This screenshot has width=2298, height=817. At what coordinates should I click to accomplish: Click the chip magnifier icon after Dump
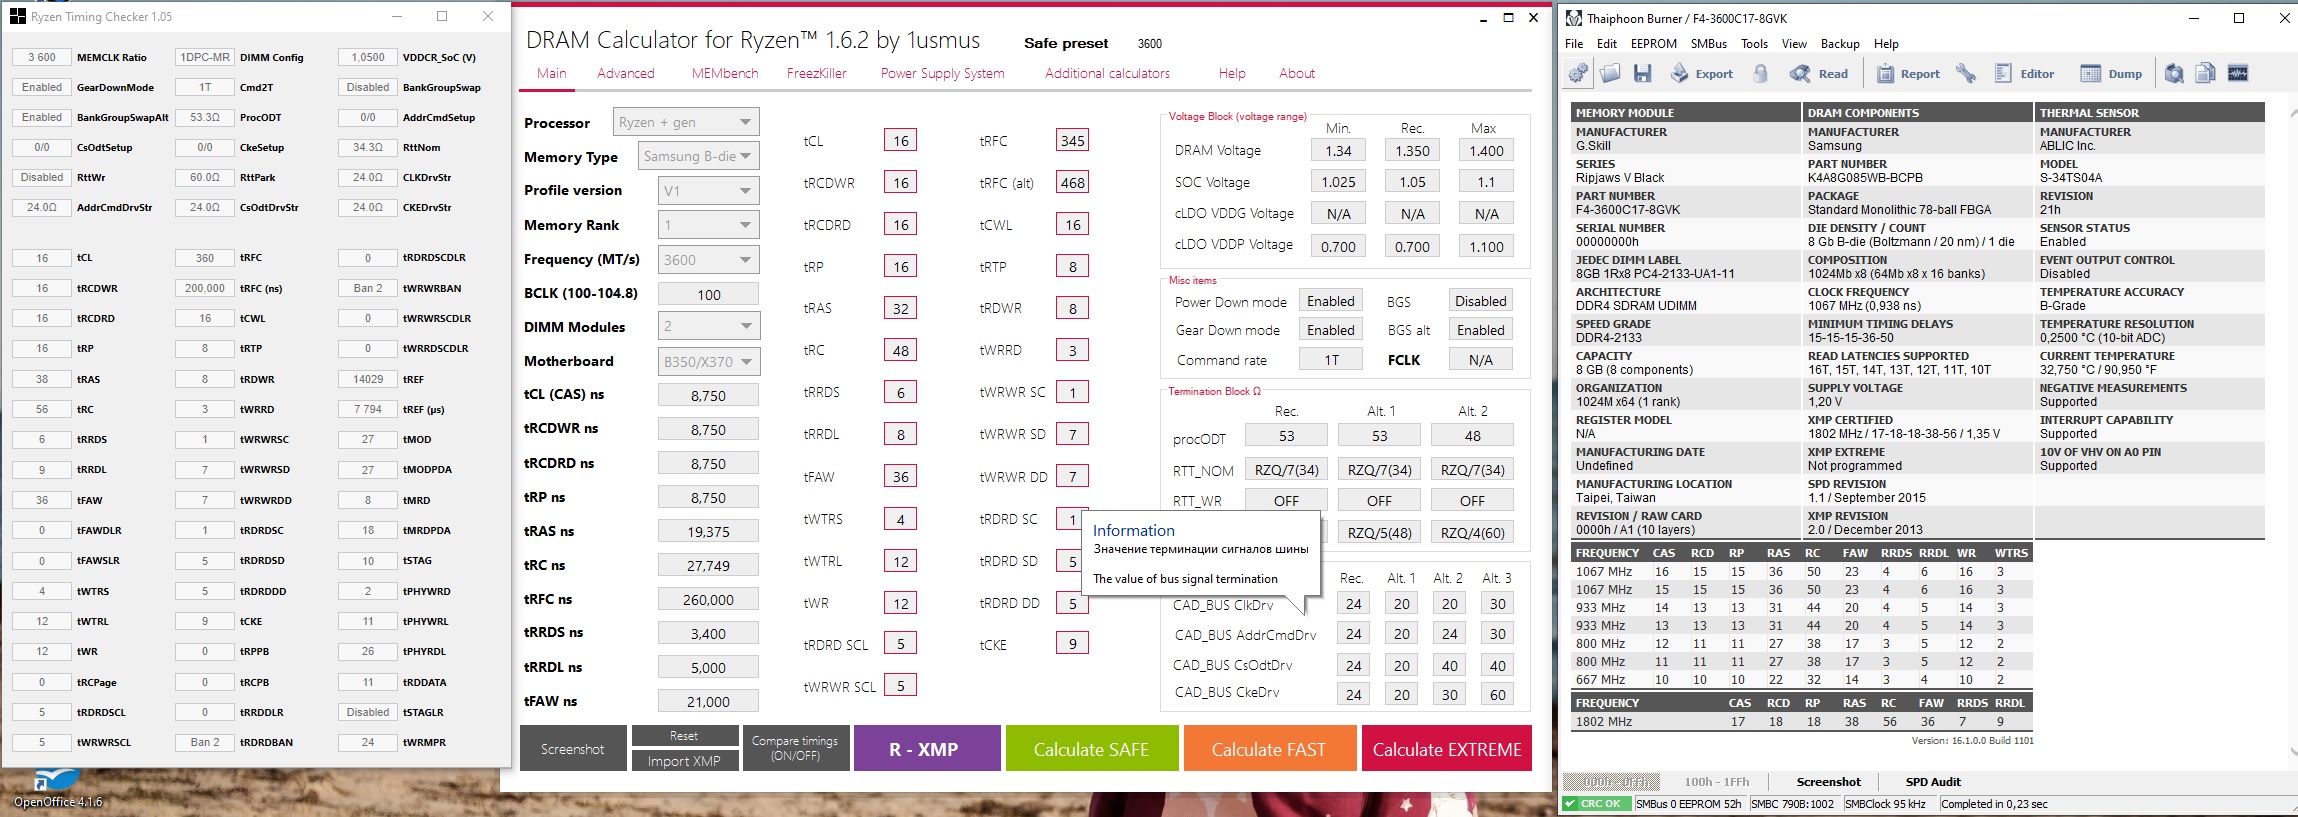coord(2174,73)
